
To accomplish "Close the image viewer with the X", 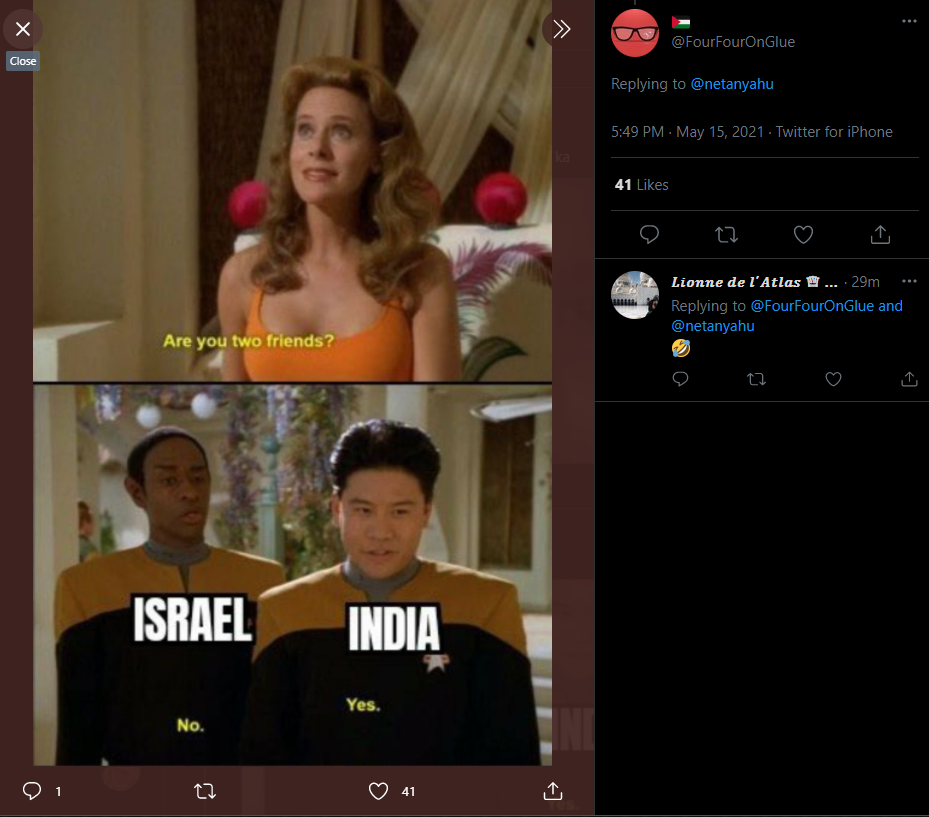I will [23, 29].
